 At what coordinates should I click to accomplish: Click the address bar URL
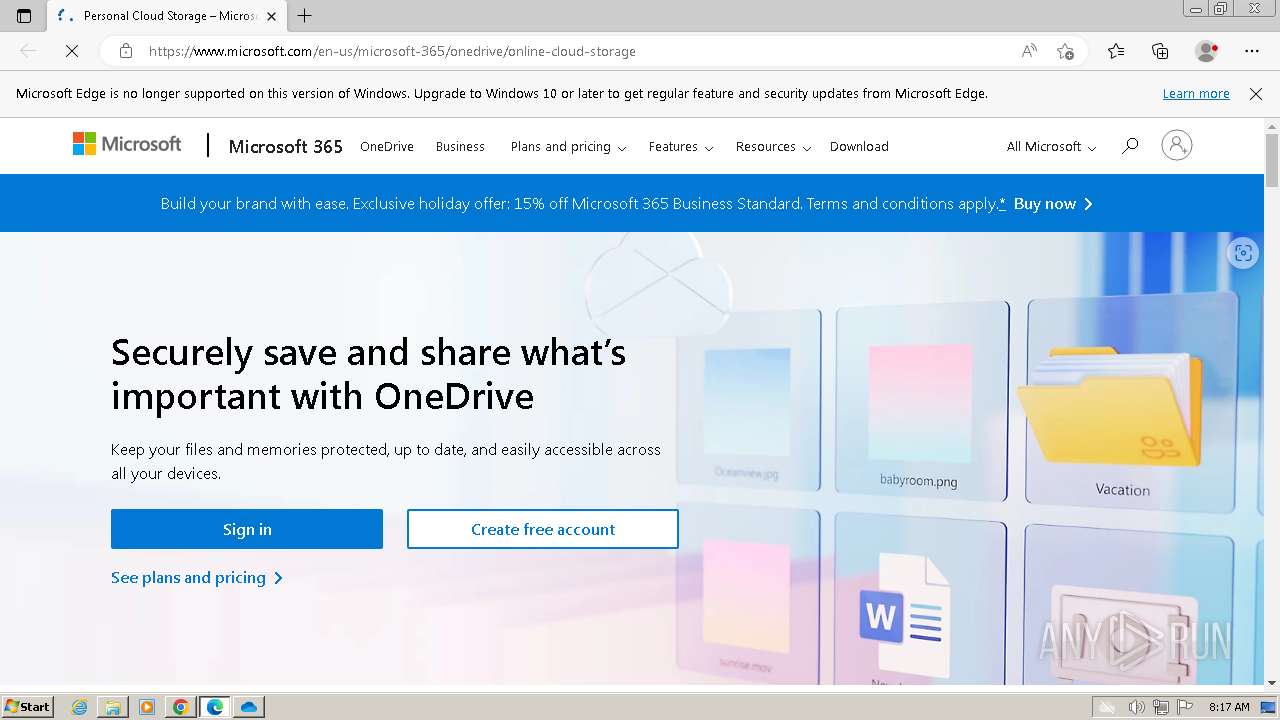click(x=392, y=51)
